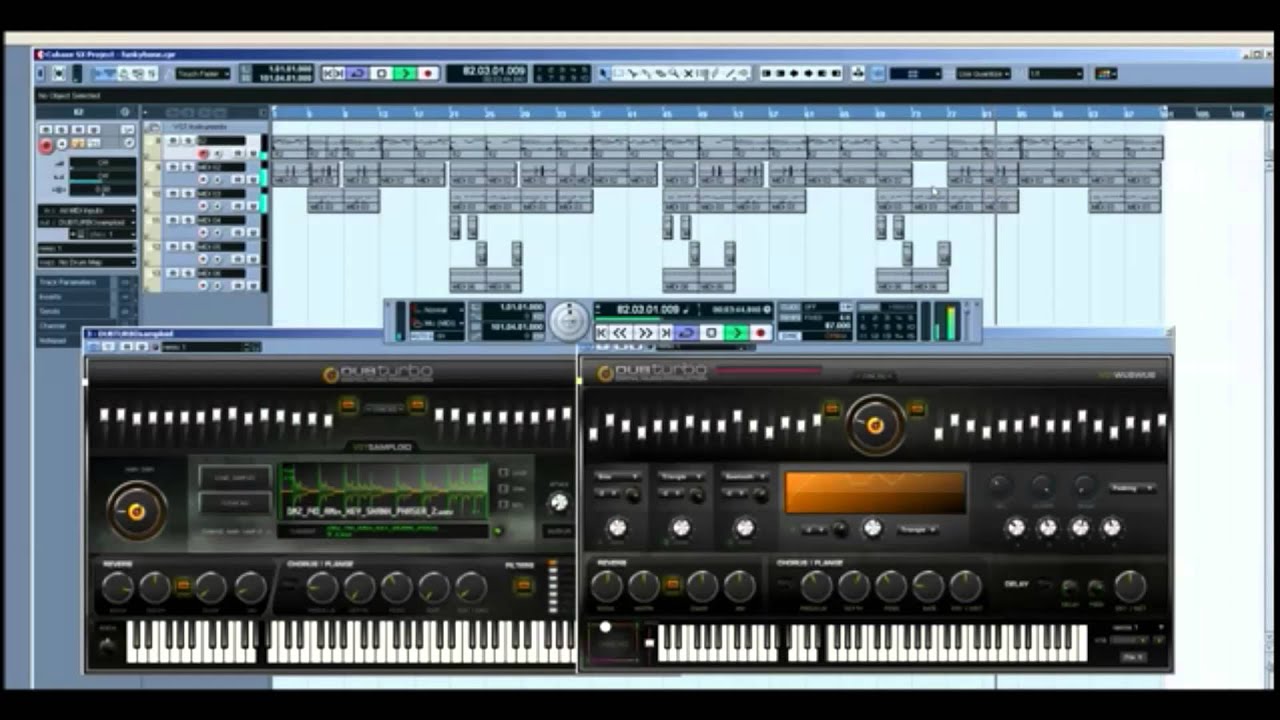Go to project start in transport panel
This screenshot has width=1280, height=720.
coord(602,332)
